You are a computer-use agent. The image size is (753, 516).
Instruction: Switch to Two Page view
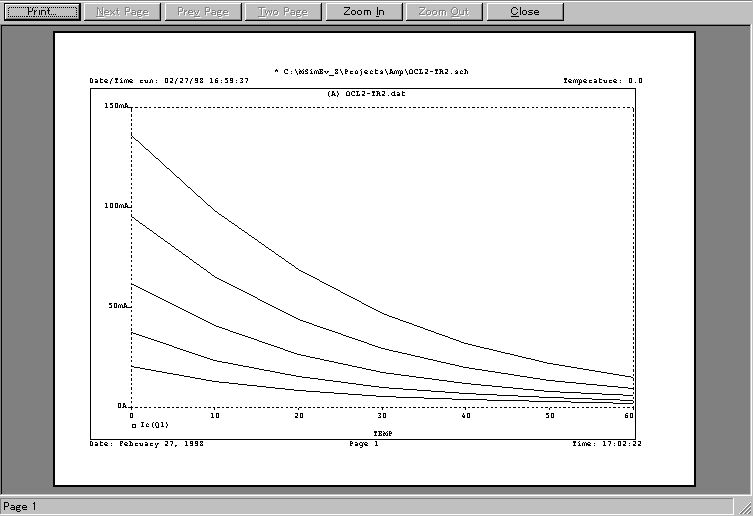pos(283,12)
